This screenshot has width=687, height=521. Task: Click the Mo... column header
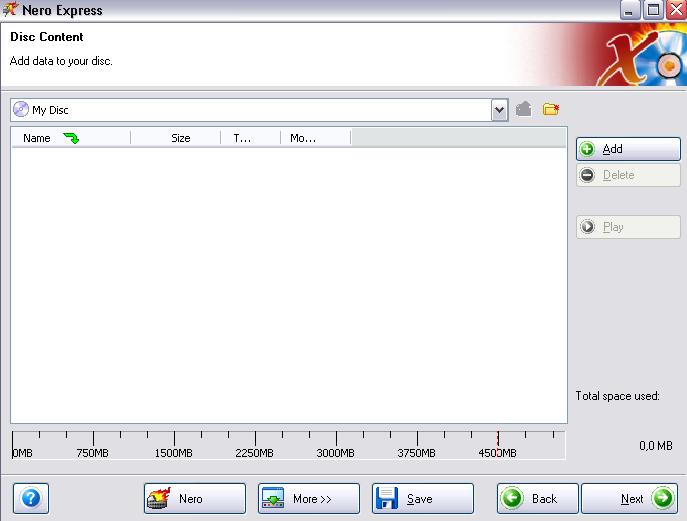point(315,138)
